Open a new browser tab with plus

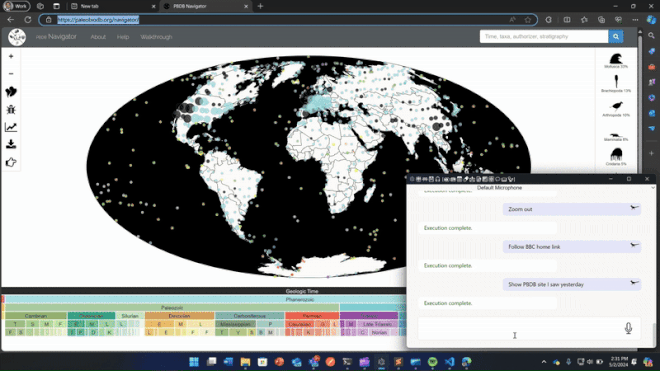click(x=260, y=6)
